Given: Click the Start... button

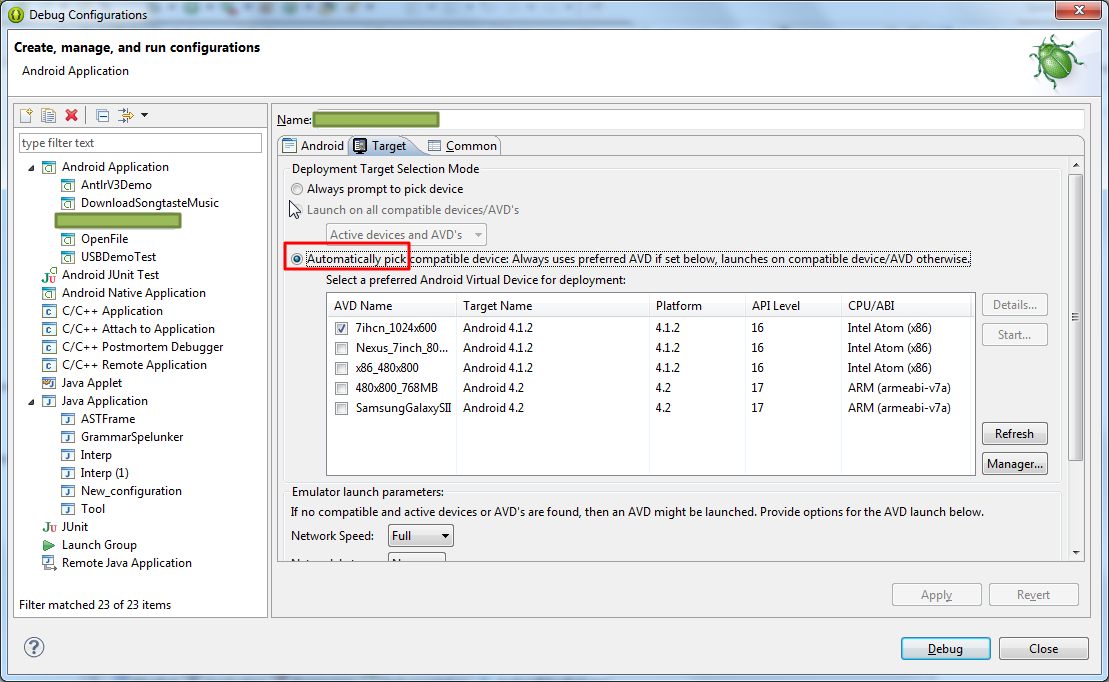Looking at the screenshot, I should coord(1014,335).
